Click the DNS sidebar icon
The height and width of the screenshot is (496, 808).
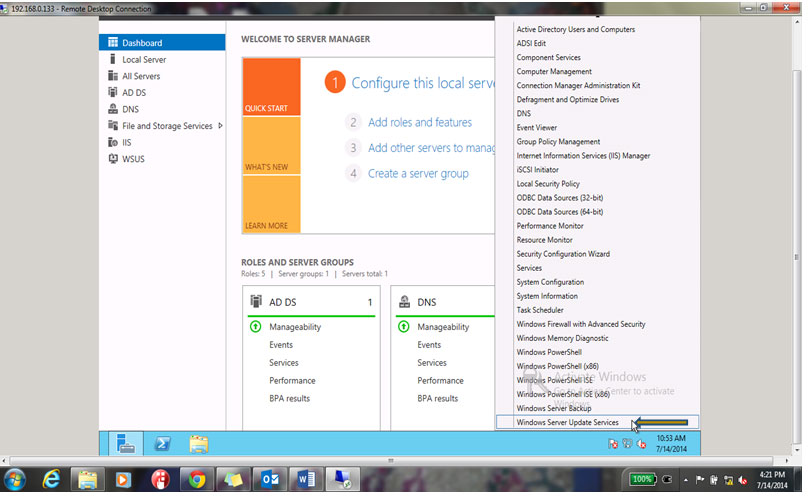[113, 109]
